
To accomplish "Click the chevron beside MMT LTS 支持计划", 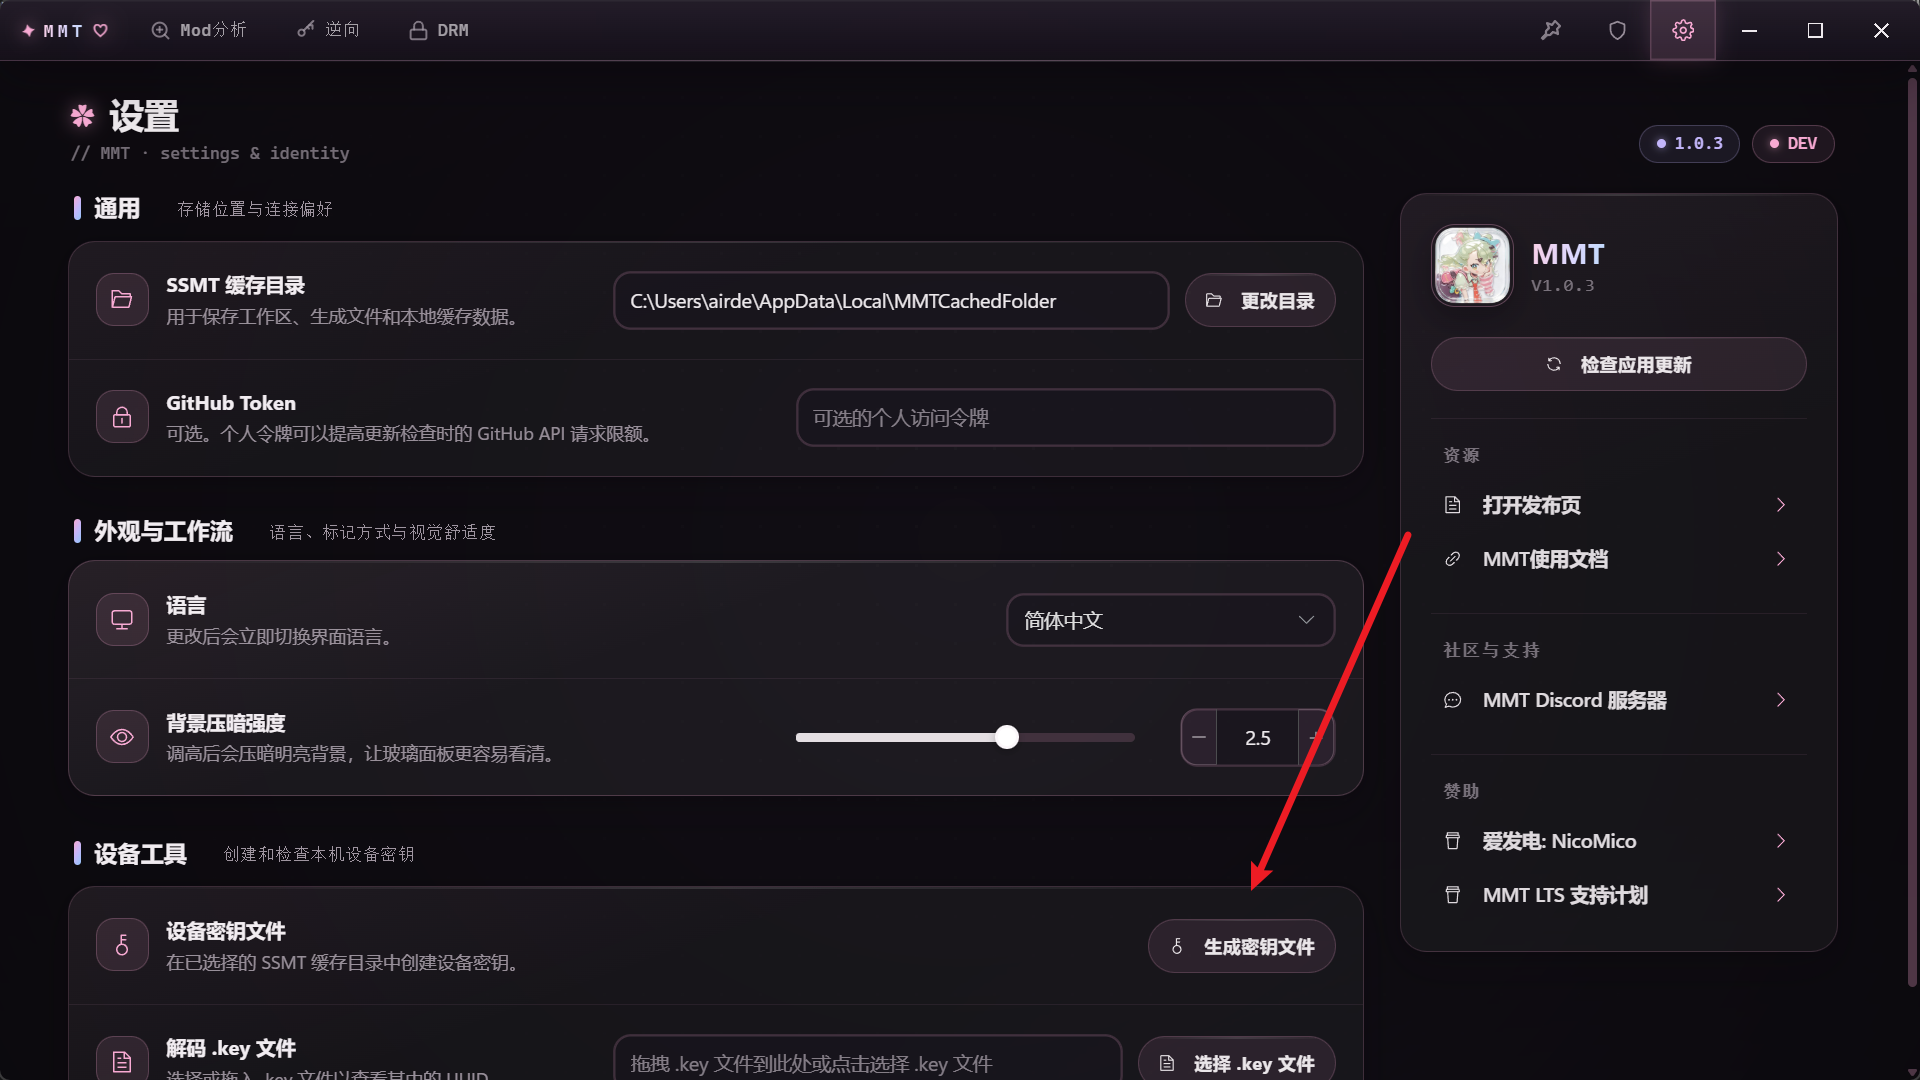I will tap(1781, 895).
